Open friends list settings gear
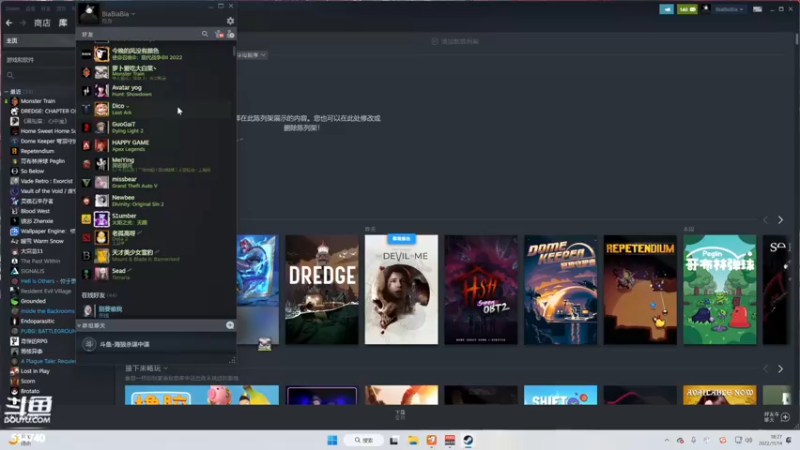The width and height of the screenshot is (800, 450). (230, 21)
